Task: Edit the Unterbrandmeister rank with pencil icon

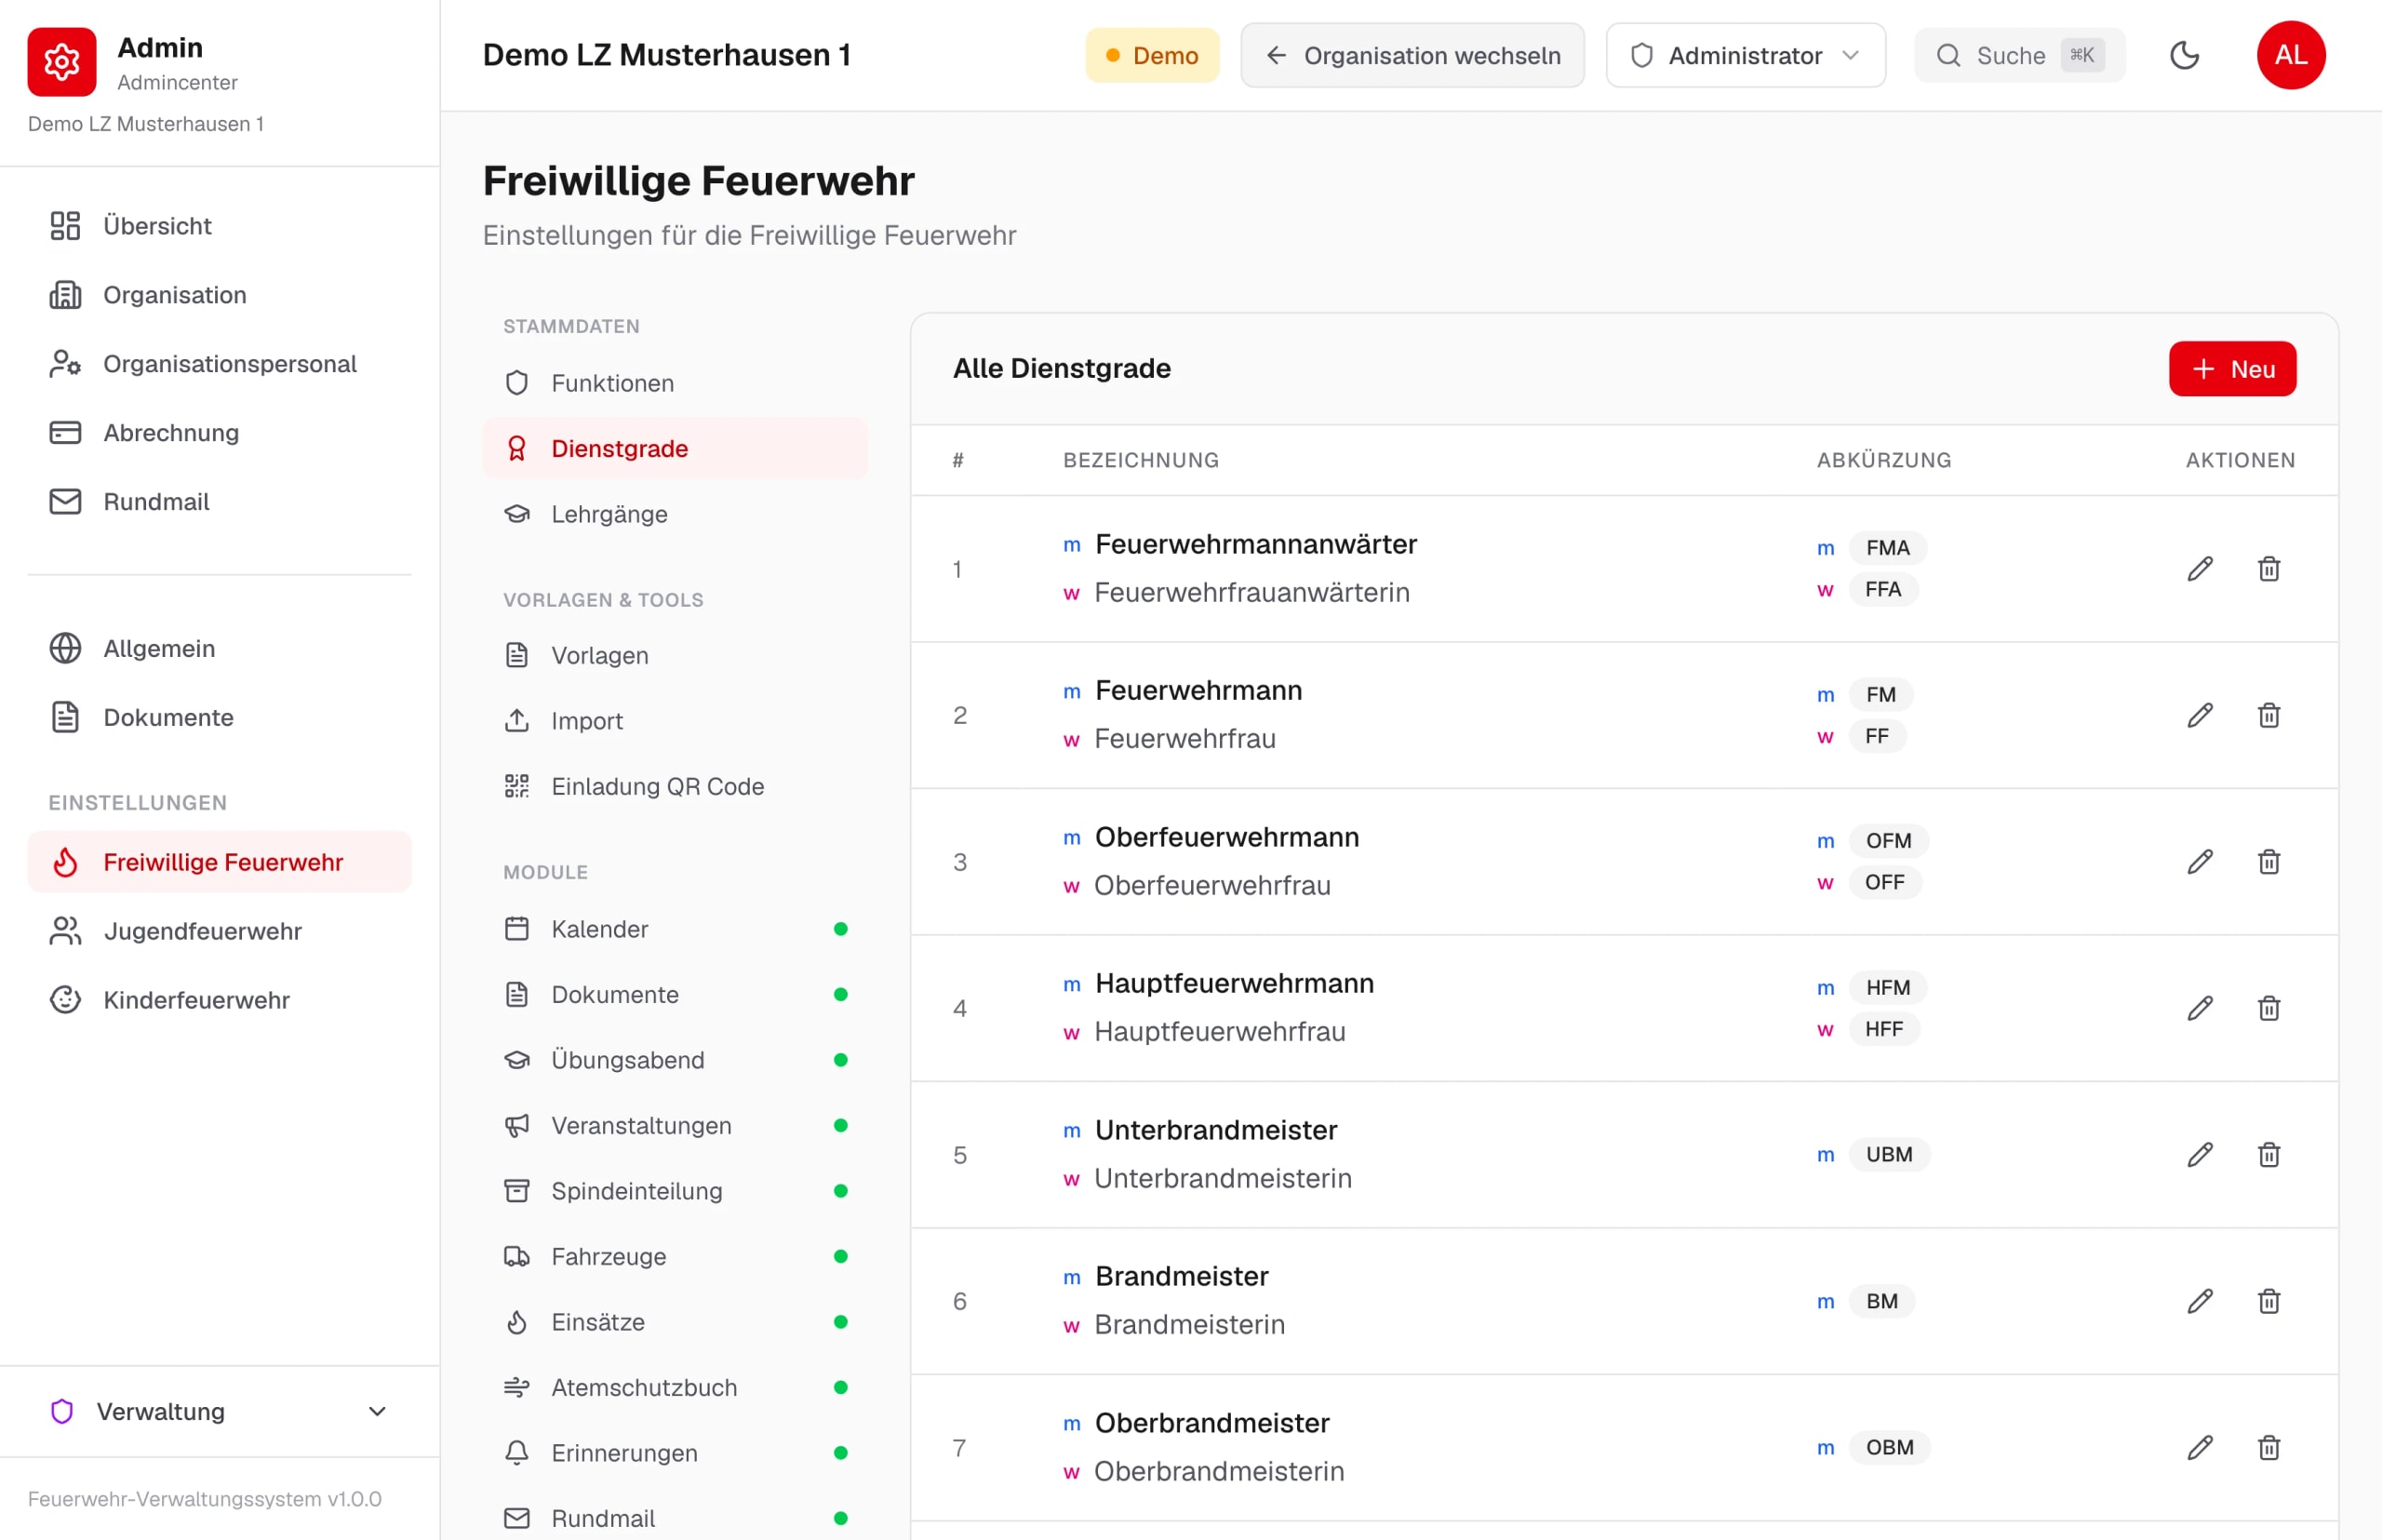Action: [2199, 1155]
